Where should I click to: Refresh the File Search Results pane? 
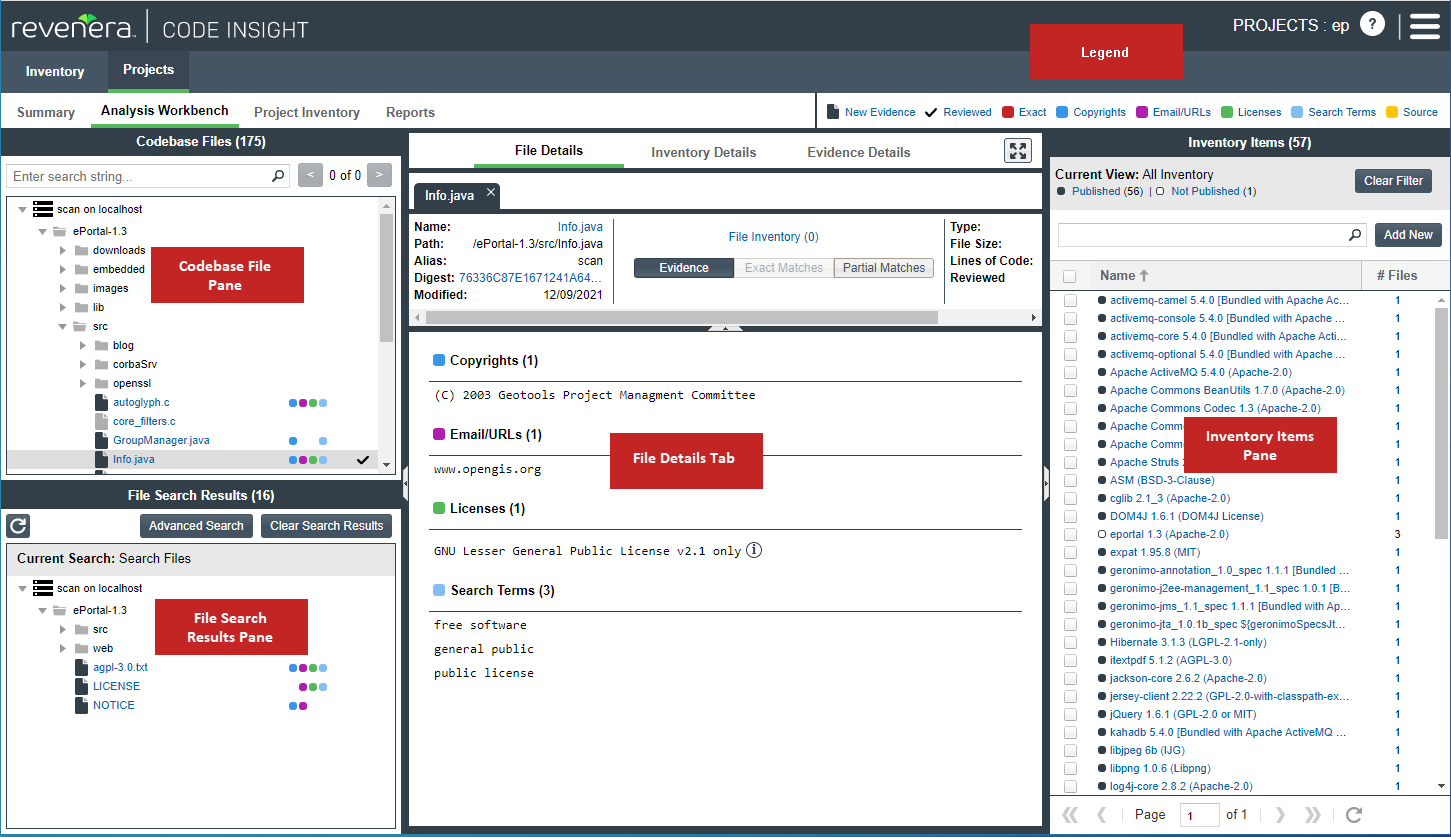click(x=16, y=525)
